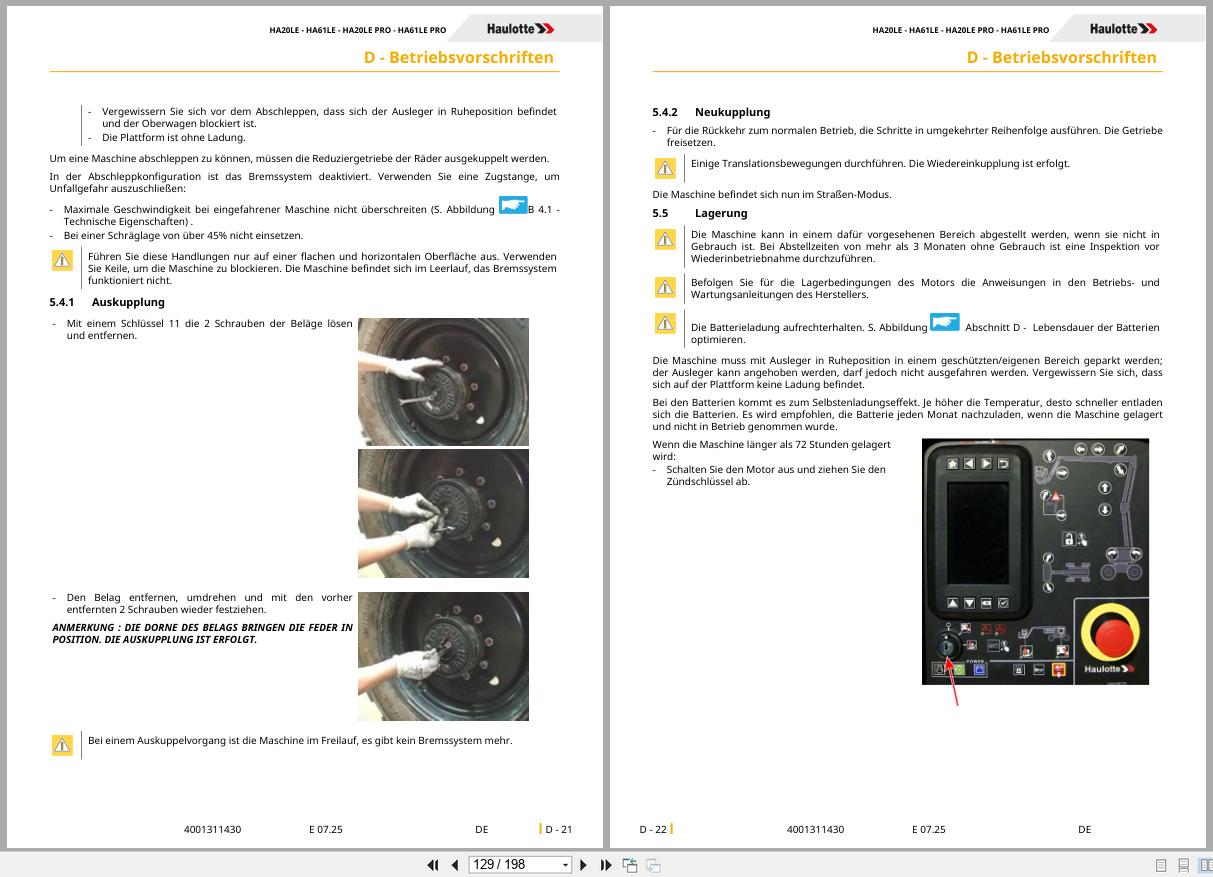Click 'DE' language code in left footer
1213x877 pixels.
[481, 829]
